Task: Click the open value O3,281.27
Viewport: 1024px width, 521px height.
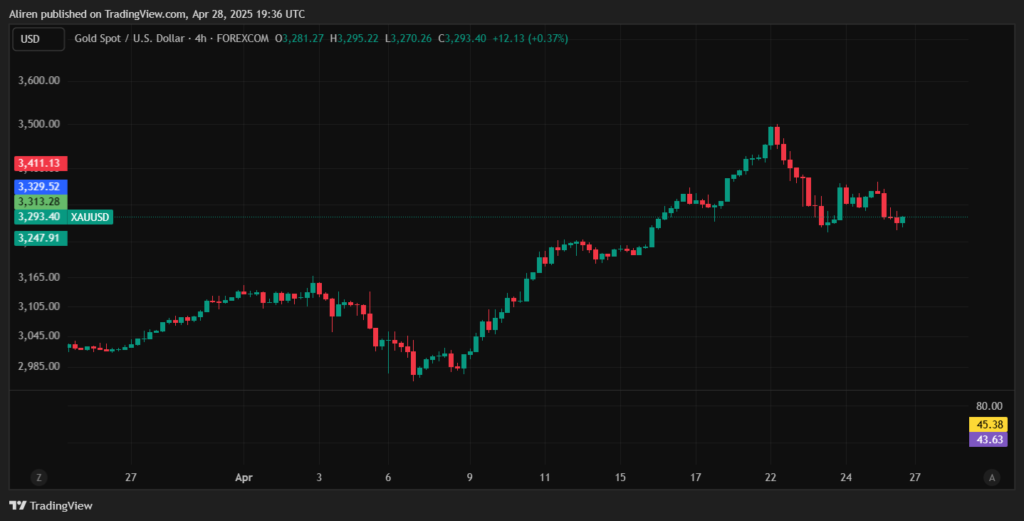Action: point(299,39)
